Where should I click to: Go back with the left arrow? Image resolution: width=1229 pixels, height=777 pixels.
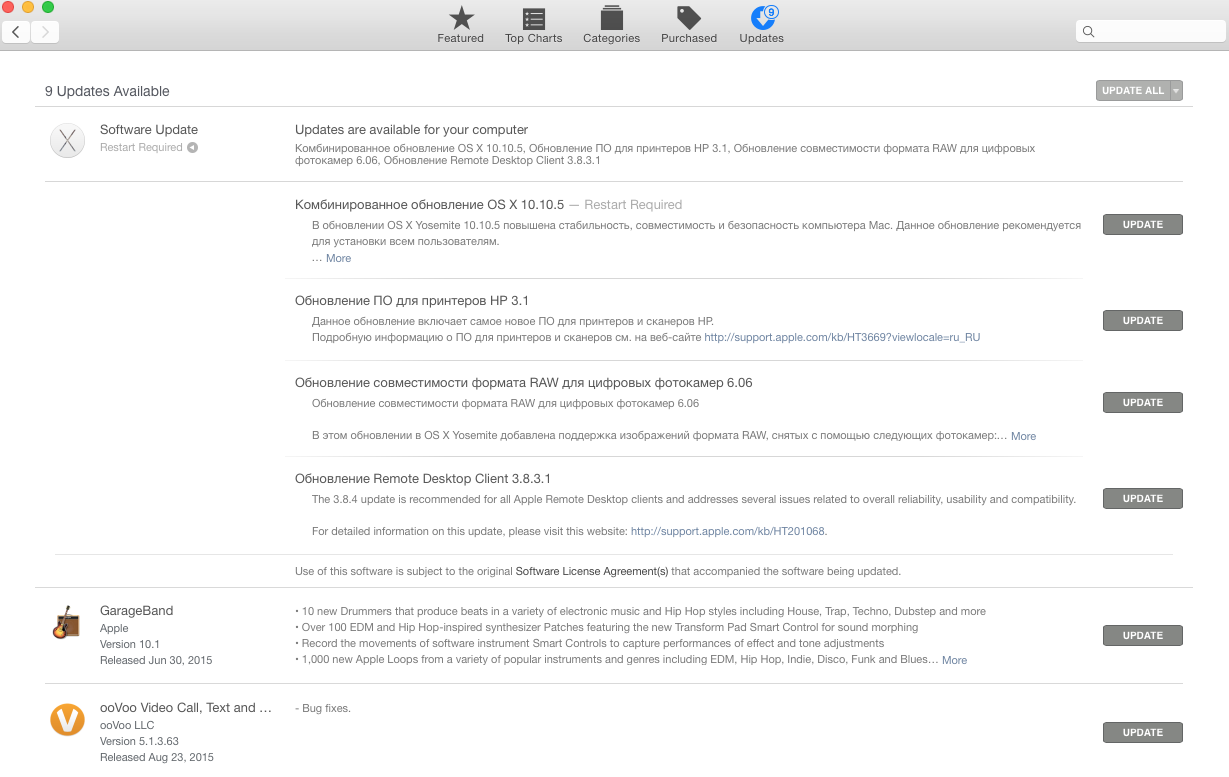click(16, 32)
